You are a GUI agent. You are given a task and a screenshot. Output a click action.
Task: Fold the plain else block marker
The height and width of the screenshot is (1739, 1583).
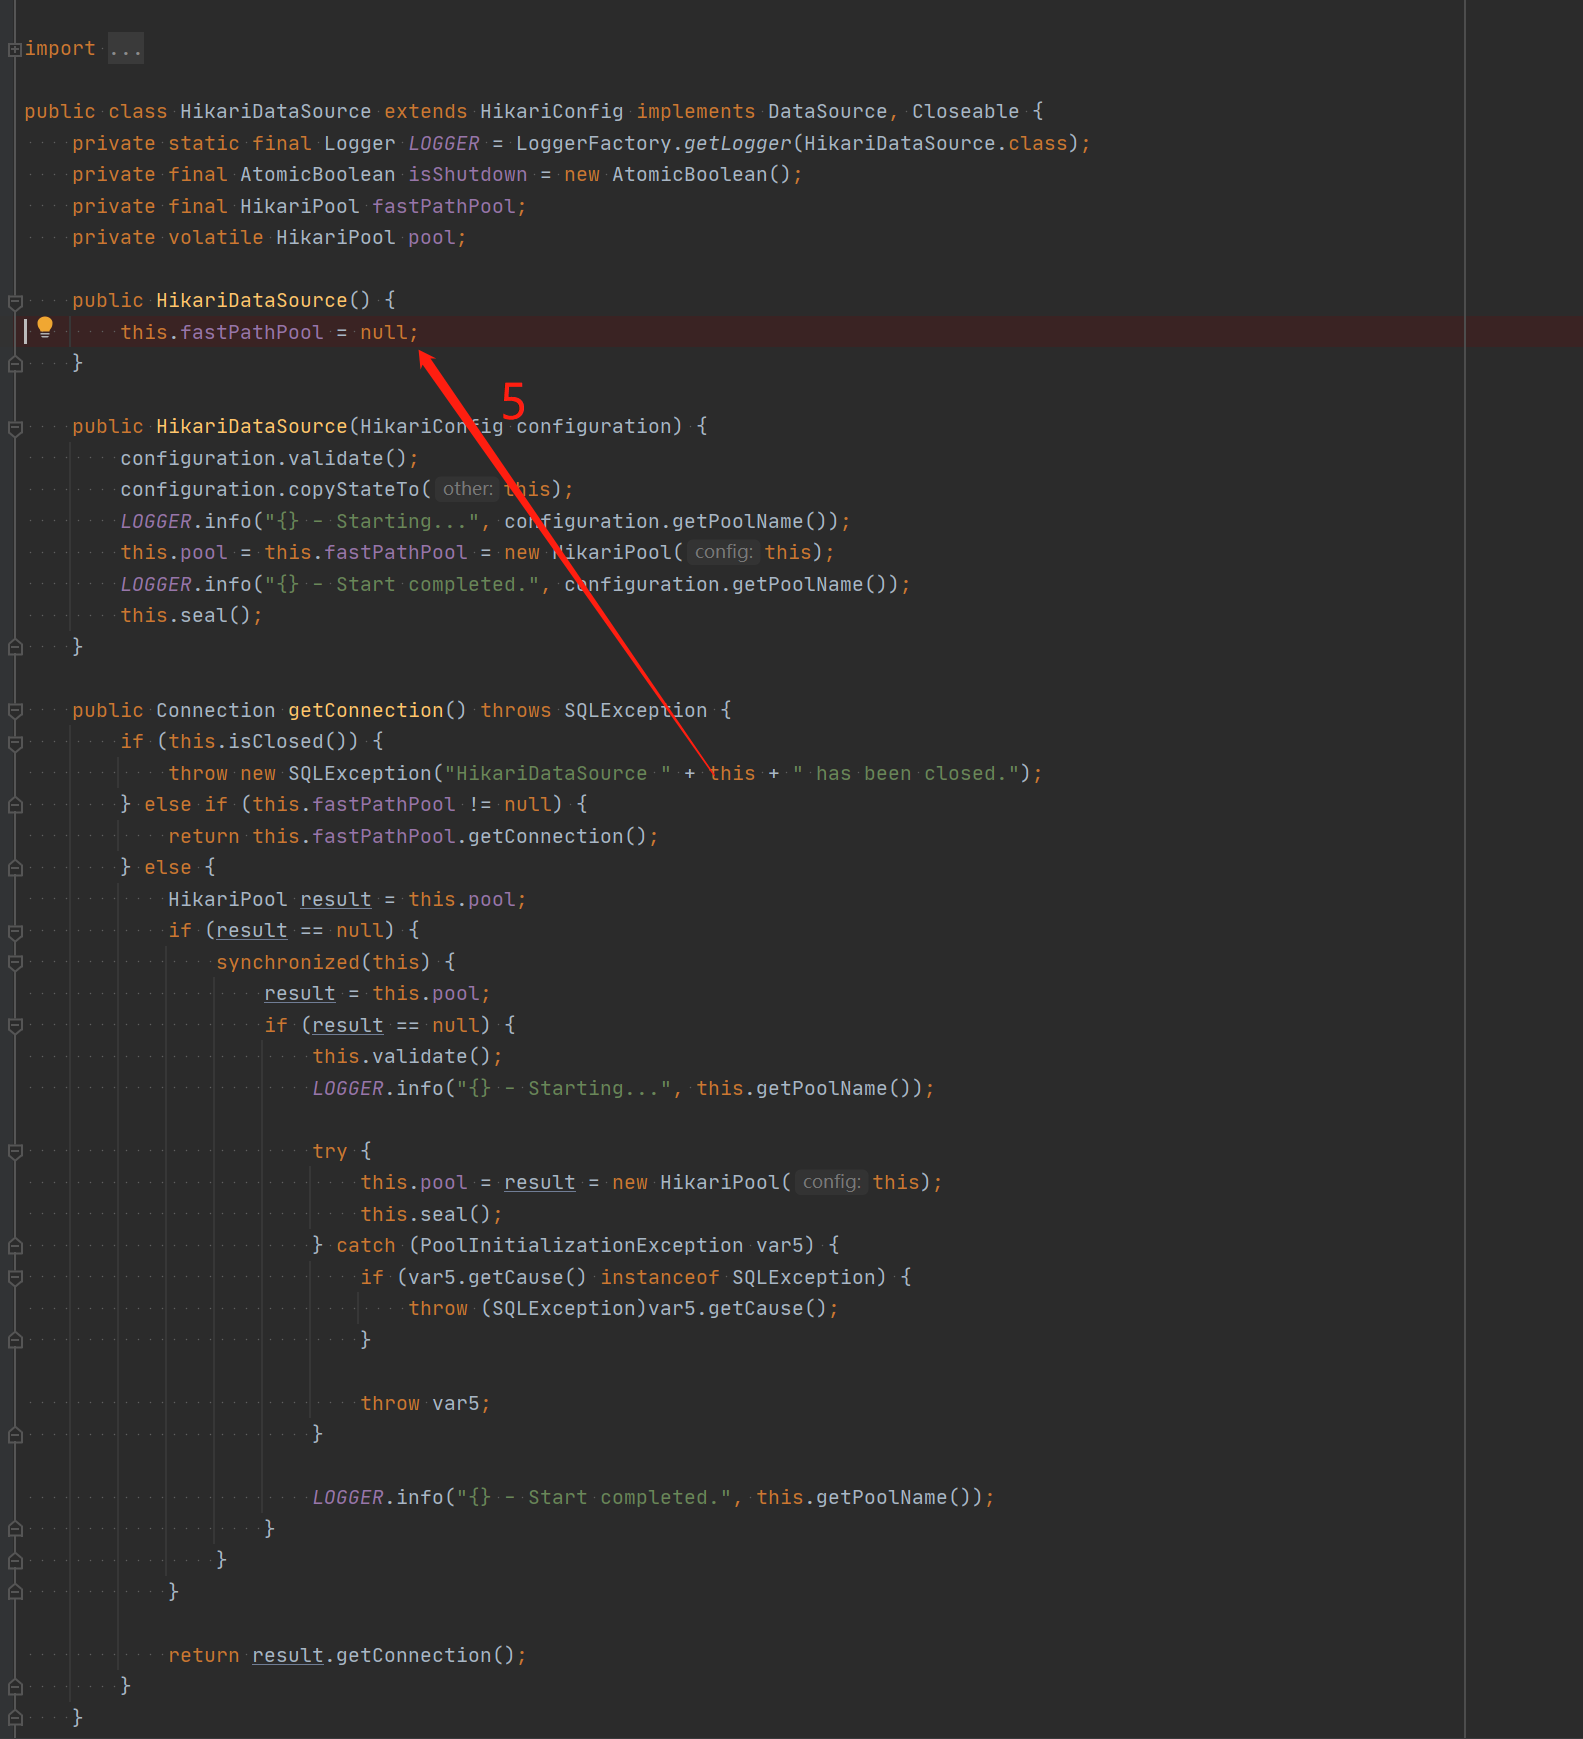point(15,868)
